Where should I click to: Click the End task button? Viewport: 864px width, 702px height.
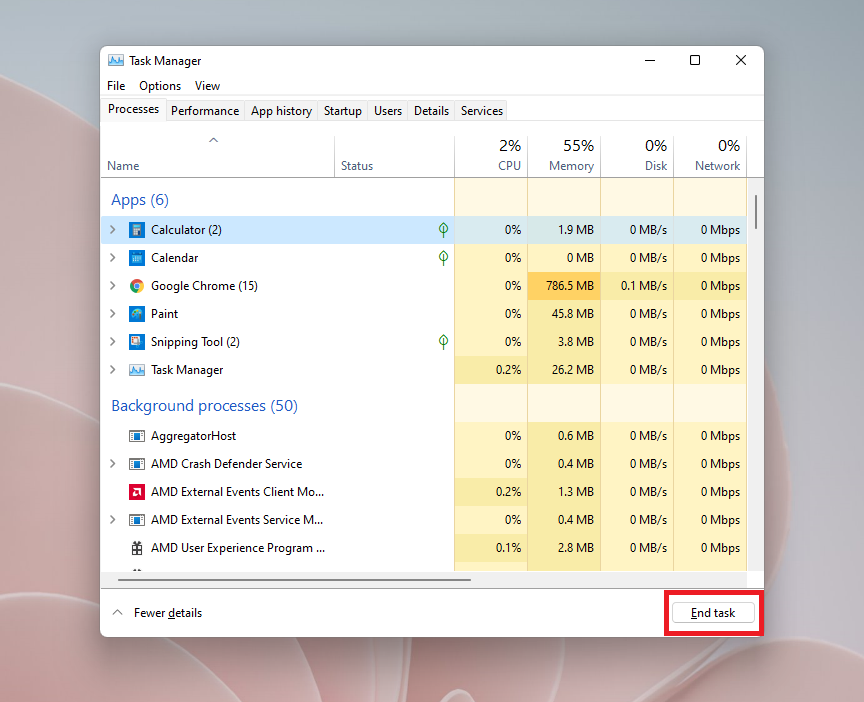point(713,613)
